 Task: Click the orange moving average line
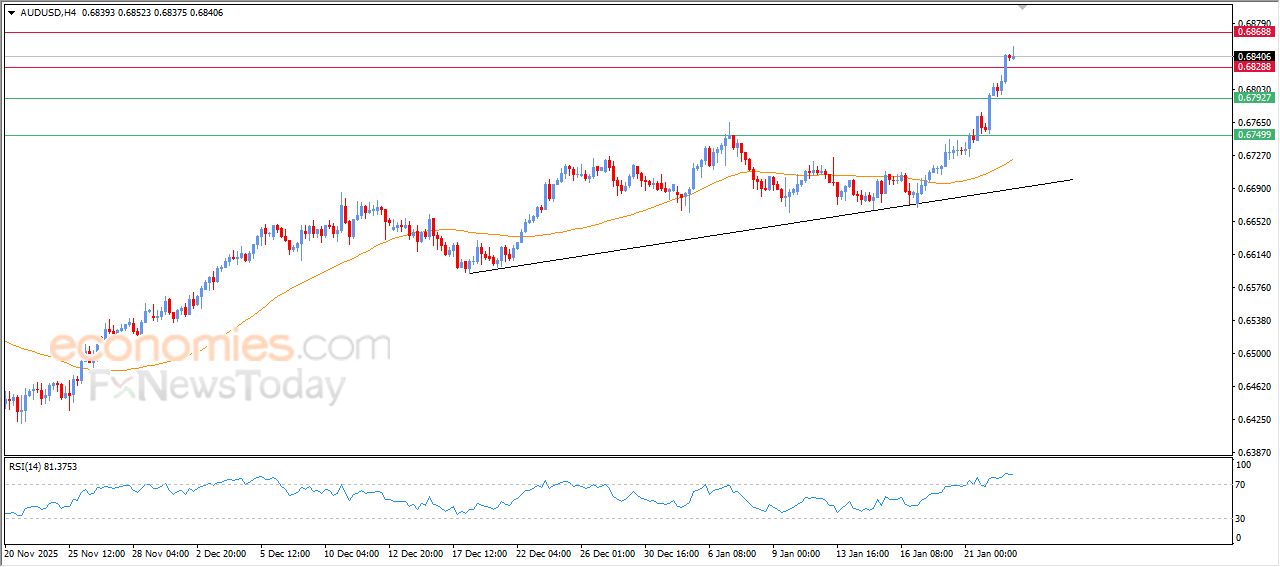[x=300, y=281]
